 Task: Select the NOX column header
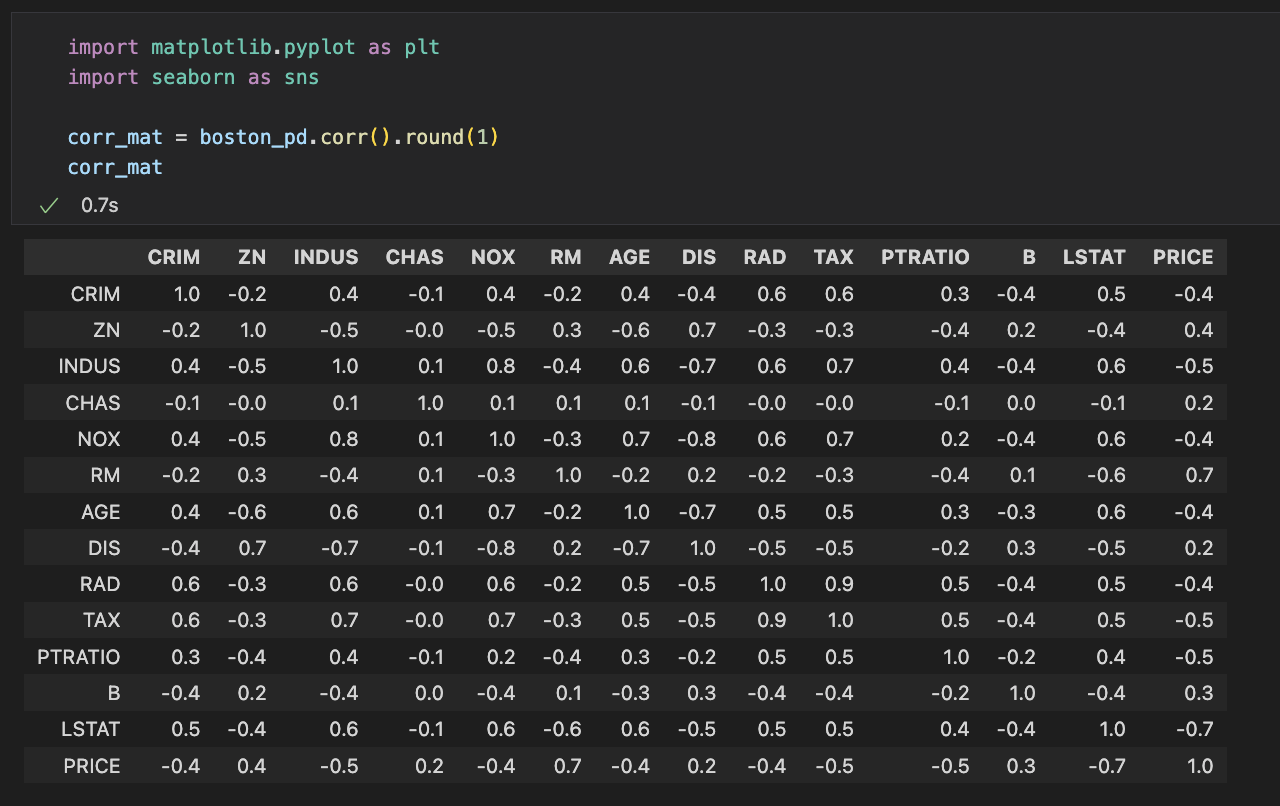[493, 257]
